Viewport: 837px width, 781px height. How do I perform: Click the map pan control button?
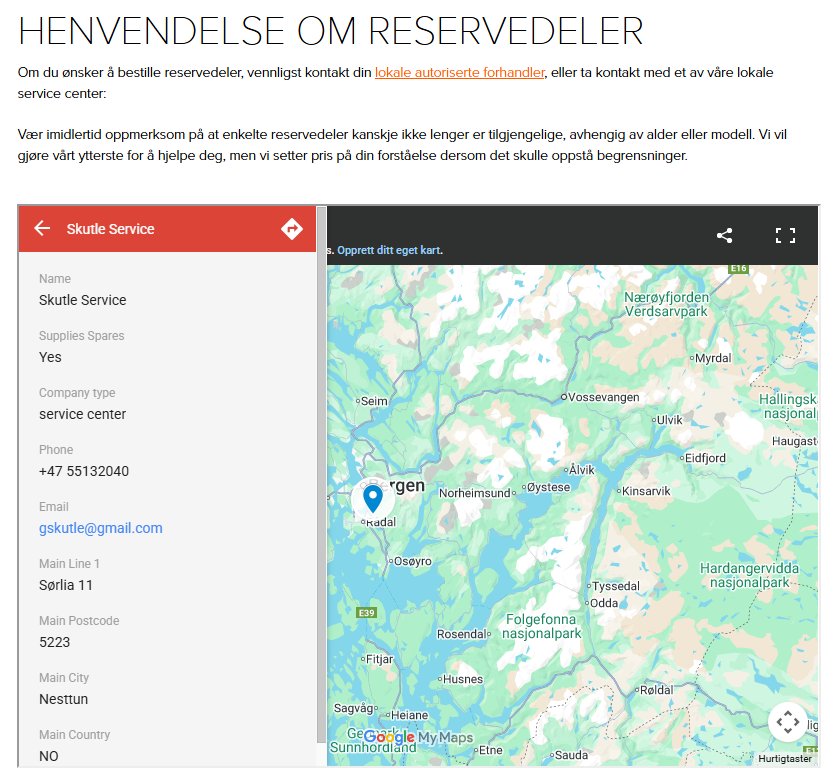[787, 722]
